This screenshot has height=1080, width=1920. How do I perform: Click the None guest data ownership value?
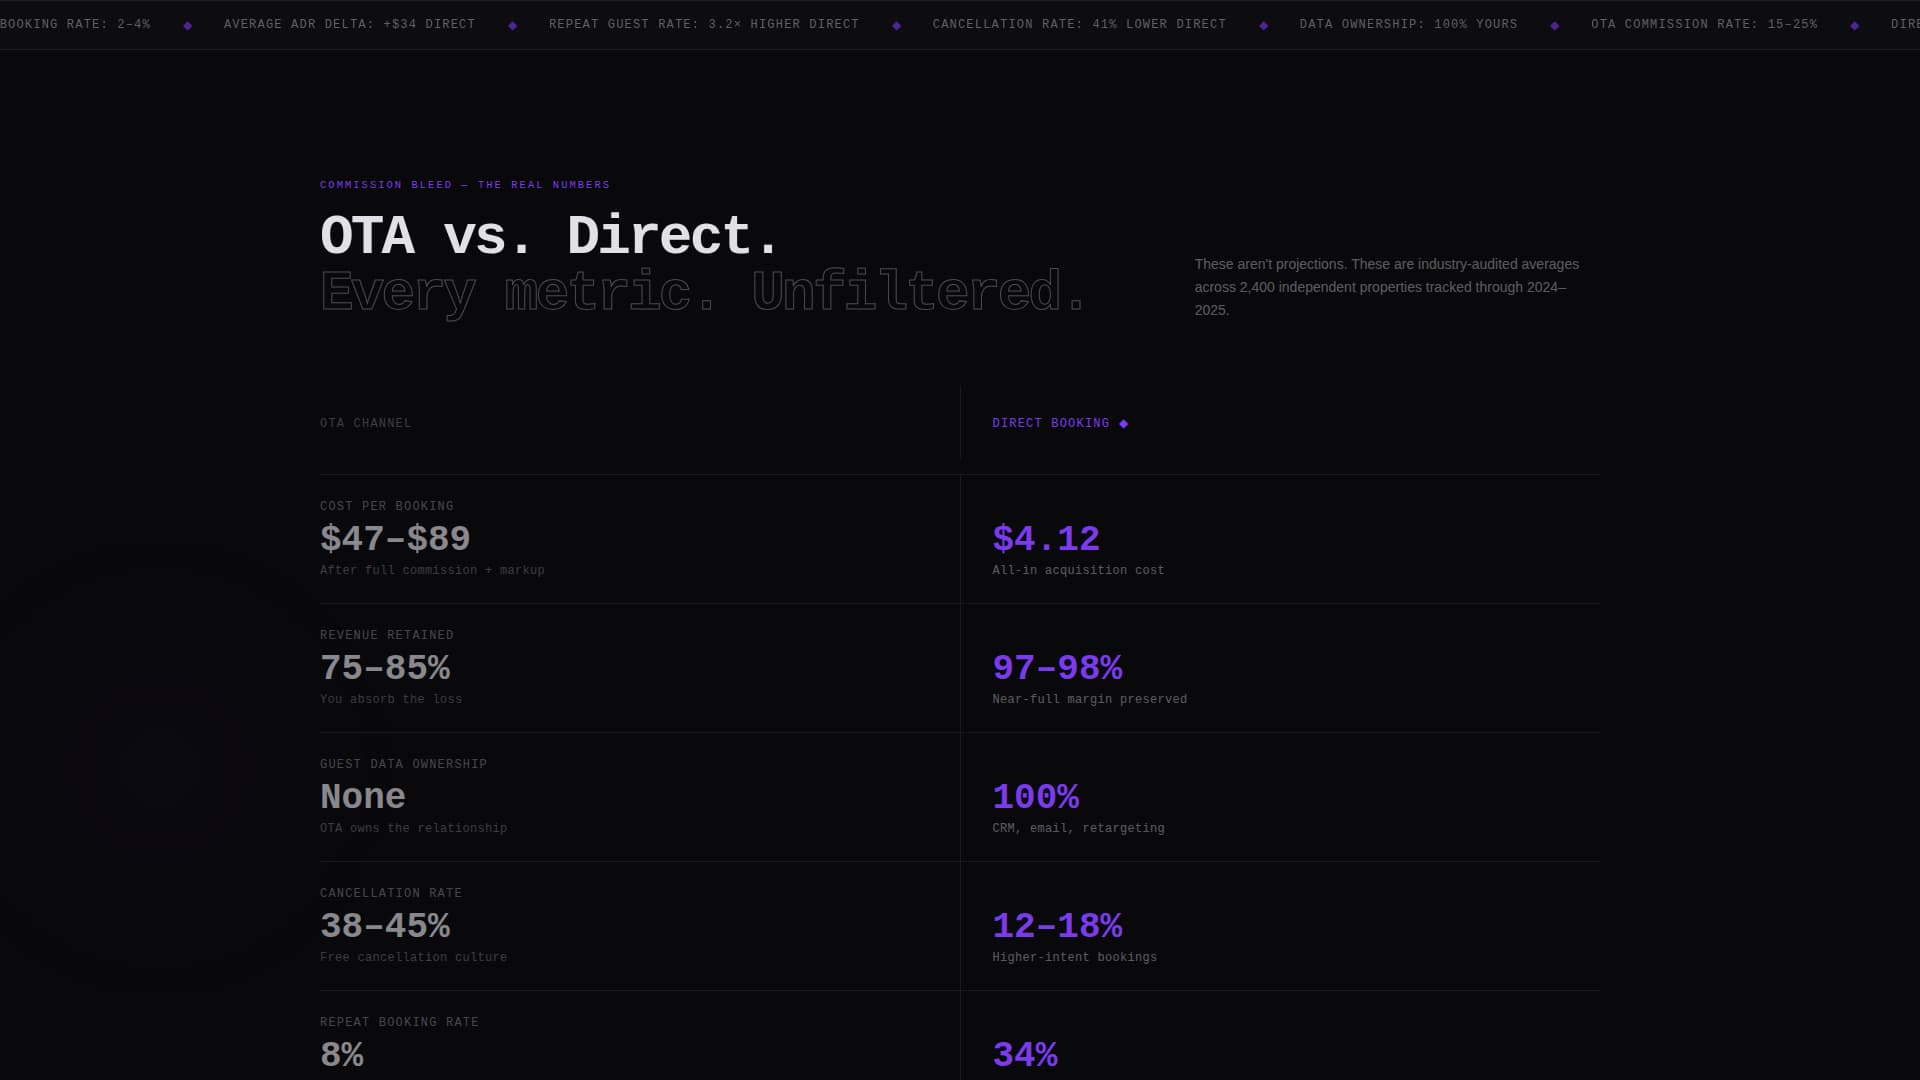362,797
